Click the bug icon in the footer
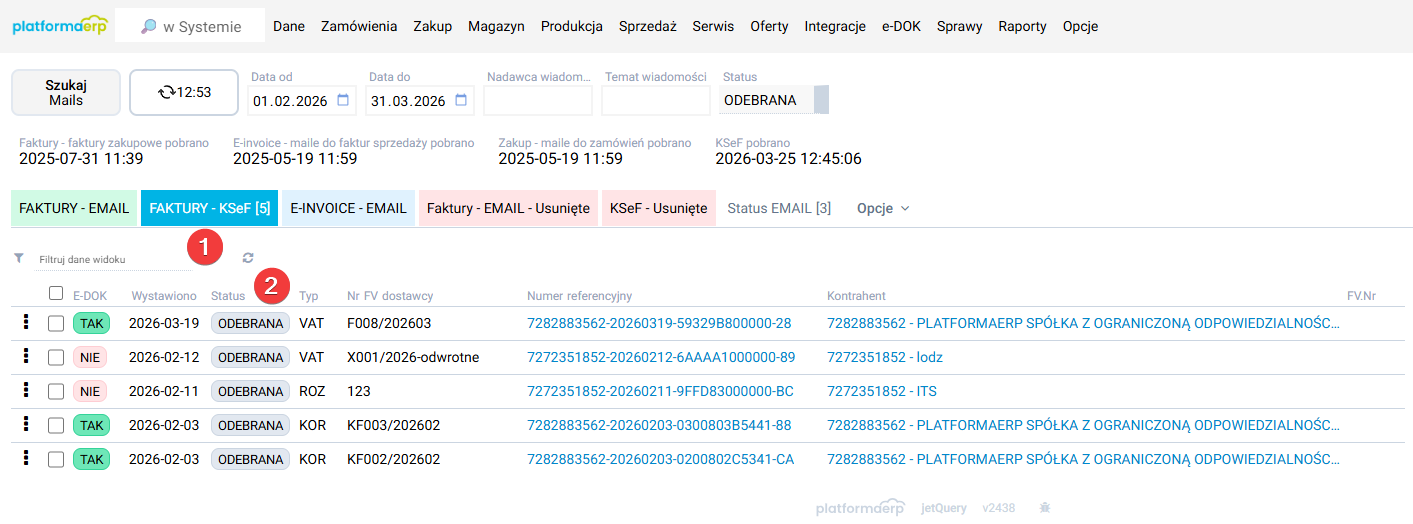1413x524 pixels. tap(1045, 508)
